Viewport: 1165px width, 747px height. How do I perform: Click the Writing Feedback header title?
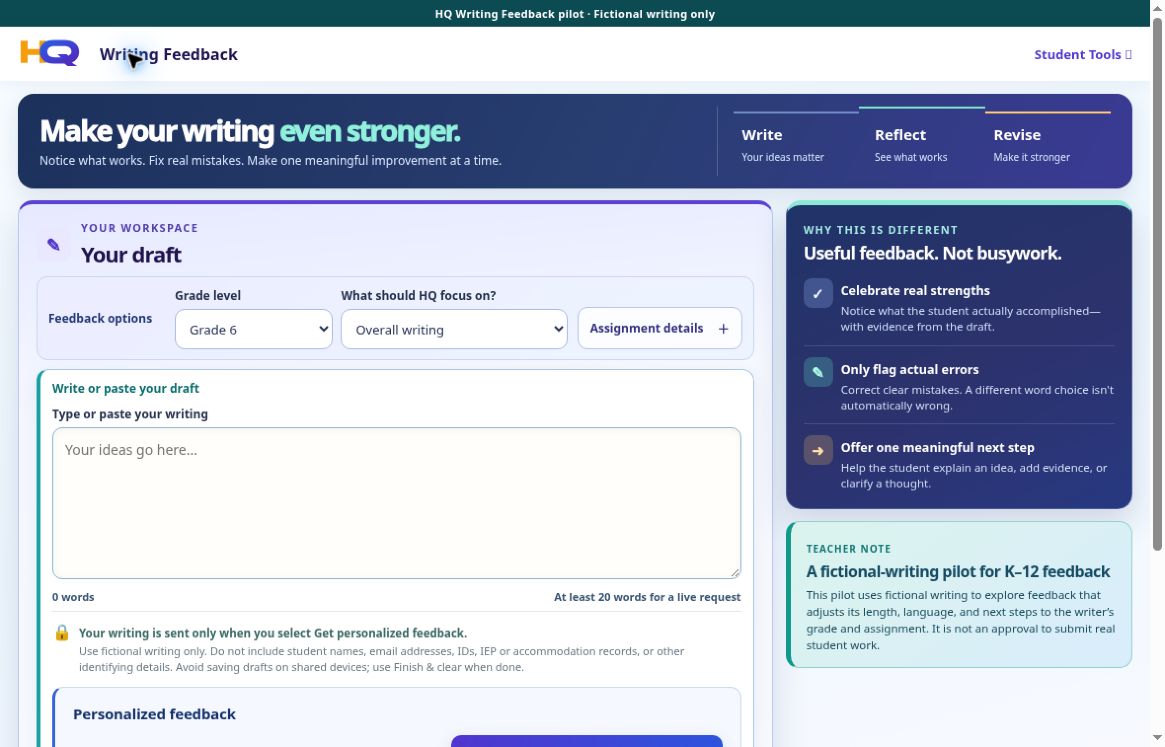point(169,54)
